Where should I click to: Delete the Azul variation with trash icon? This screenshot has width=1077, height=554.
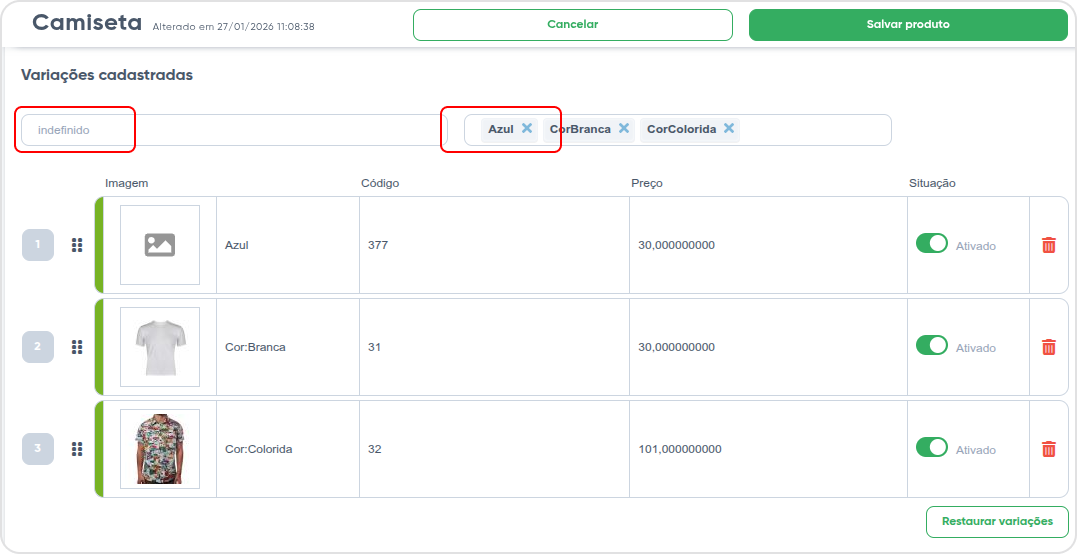[1049, 245]
